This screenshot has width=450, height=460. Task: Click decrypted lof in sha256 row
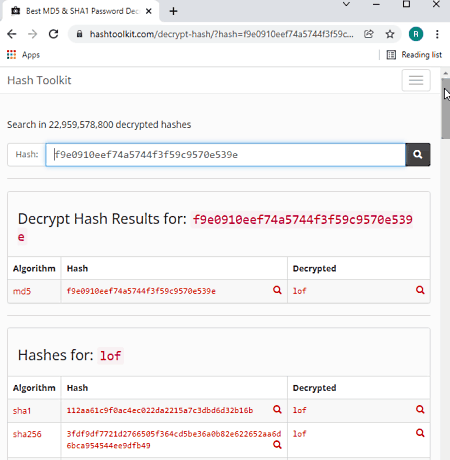point(299,434)
